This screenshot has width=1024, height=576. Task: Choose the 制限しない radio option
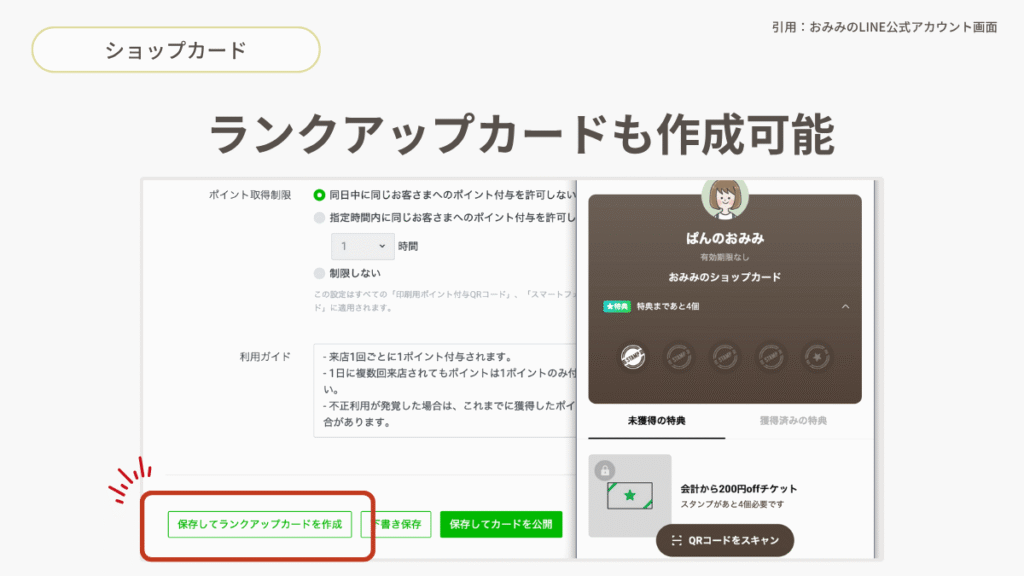[320, 273]
